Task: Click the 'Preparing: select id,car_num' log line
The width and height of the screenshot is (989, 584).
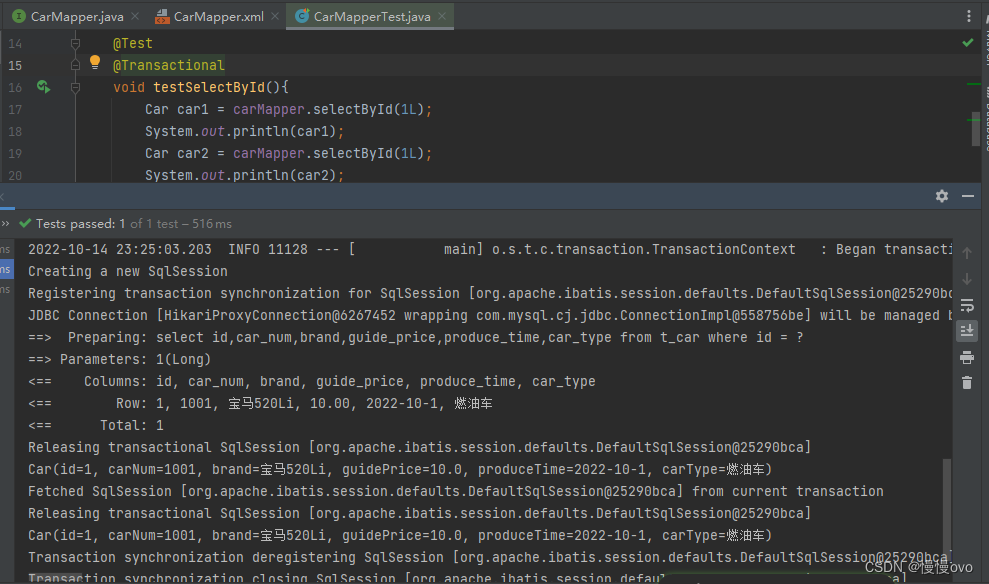Action: click(x=416, y=337)
